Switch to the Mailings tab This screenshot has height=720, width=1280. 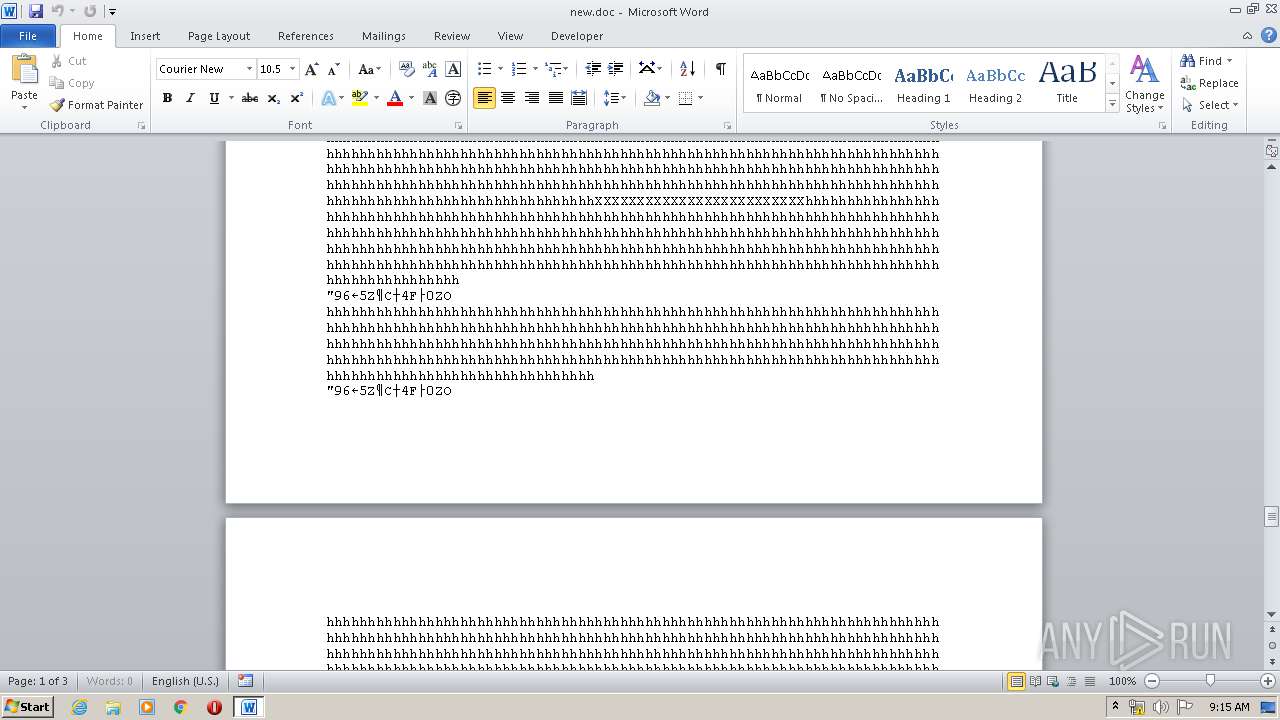[384, 36]
